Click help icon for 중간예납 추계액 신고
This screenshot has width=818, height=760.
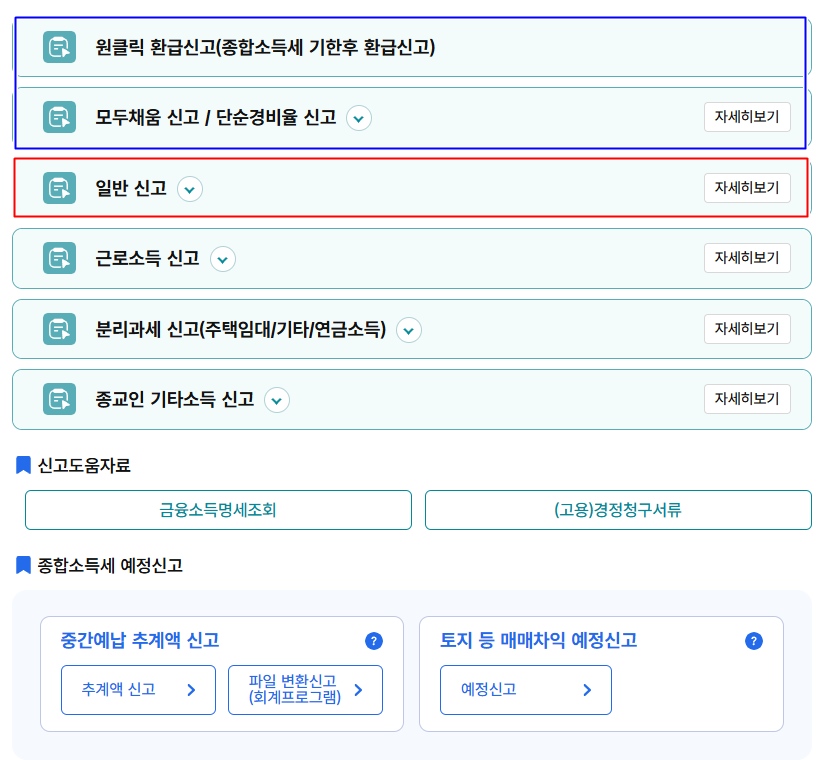(x=374, y=641)
